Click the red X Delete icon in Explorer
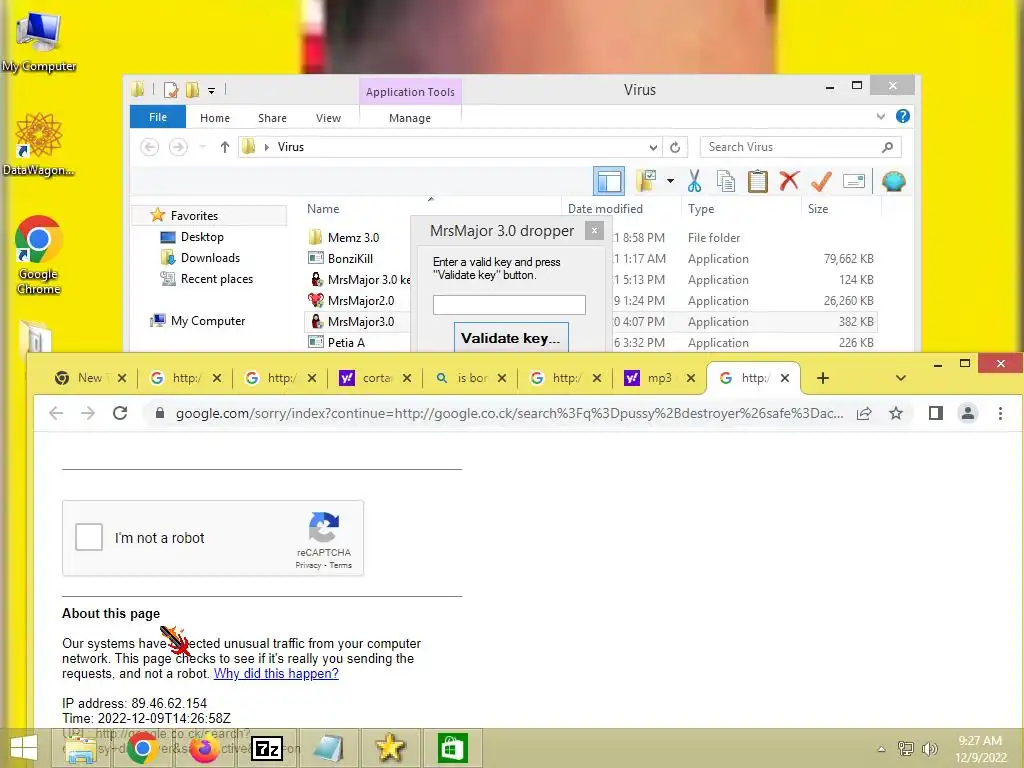The image size is (1024, 768). tap(790, 180)
